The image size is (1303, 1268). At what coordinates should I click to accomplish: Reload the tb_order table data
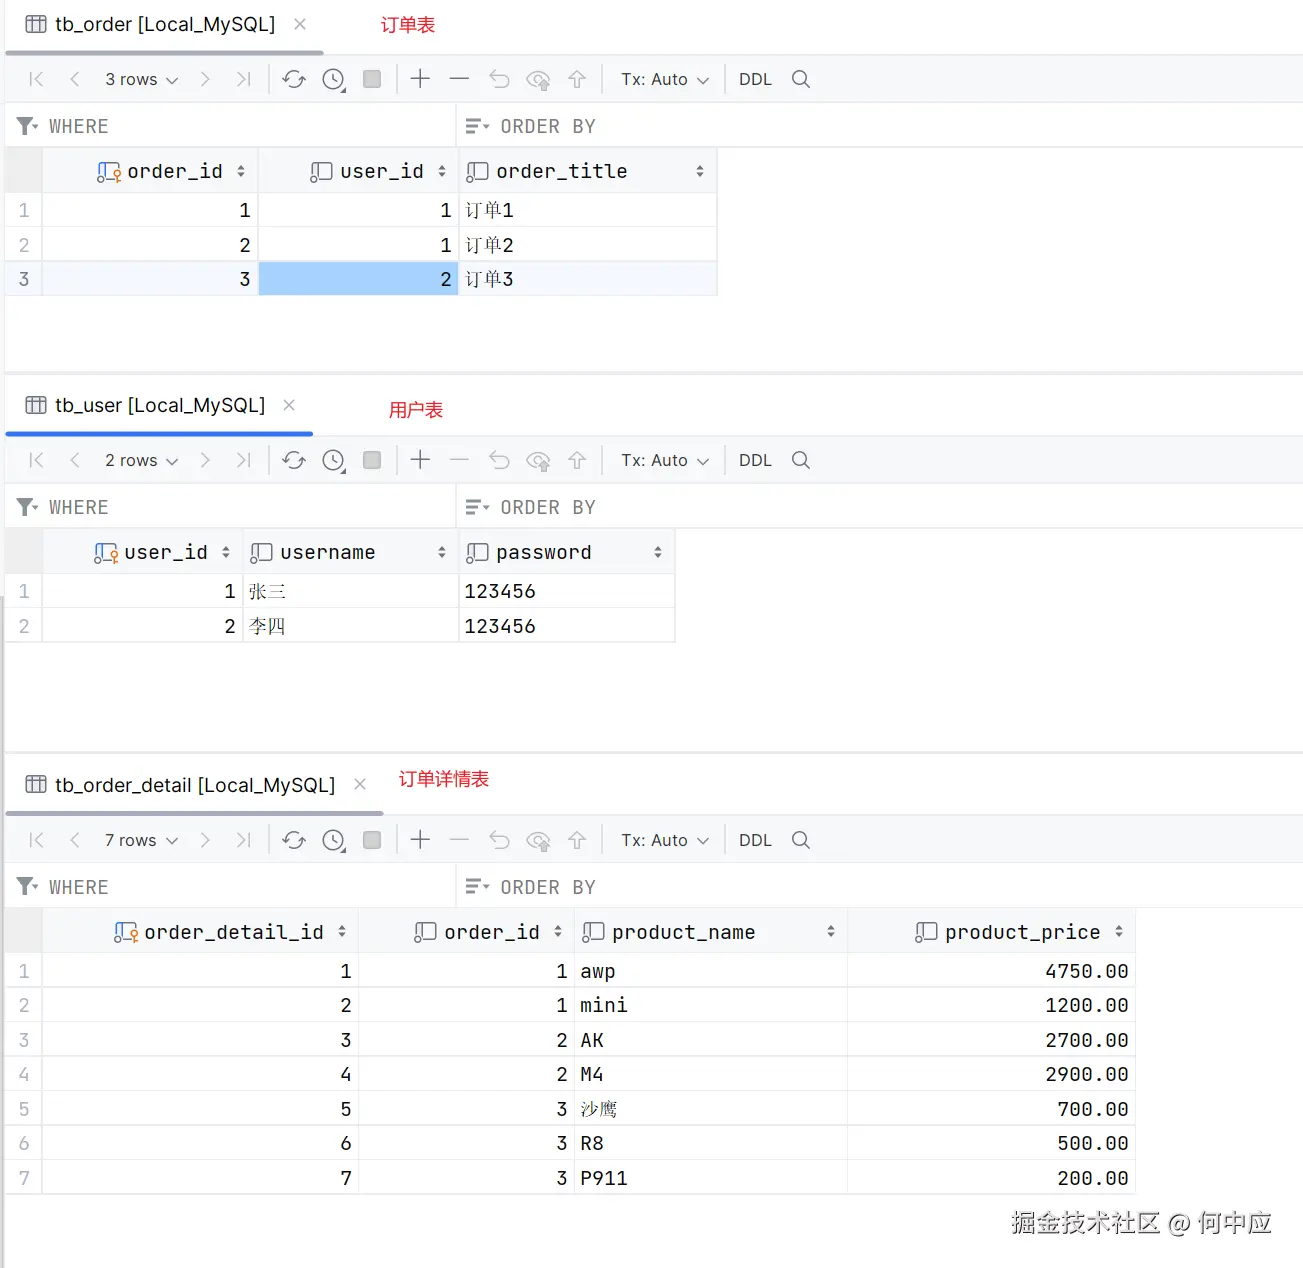pos(293,79)
